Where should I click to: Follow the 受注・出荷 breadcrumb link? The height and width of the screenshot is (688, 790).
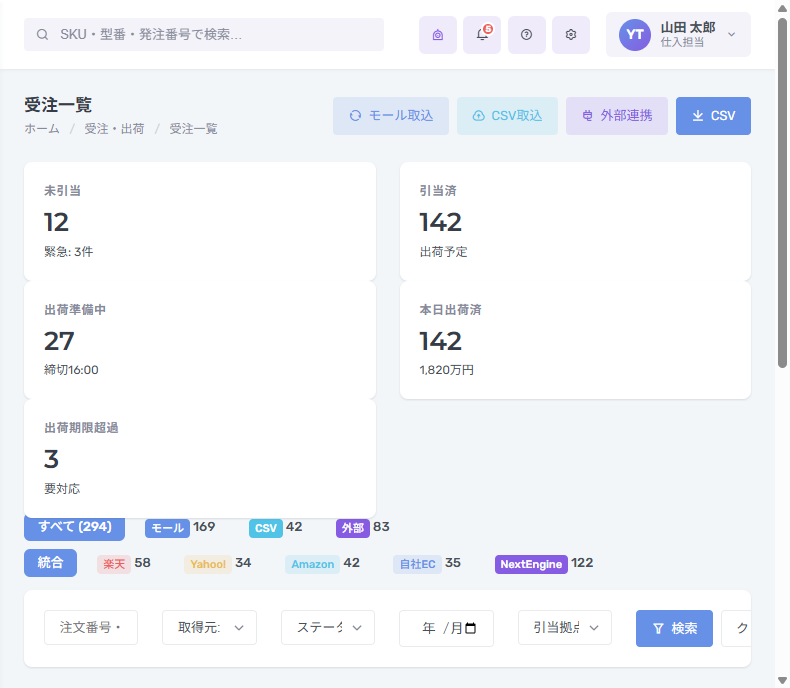coord(114,129)
